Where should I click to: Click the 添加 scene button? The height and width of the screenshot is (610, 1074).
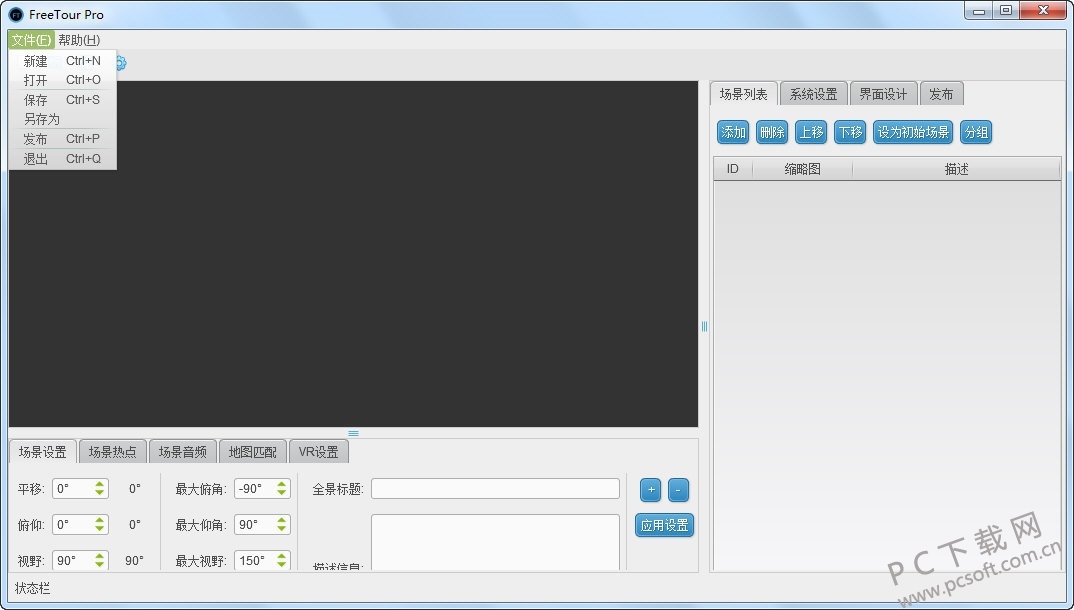tap(733, 132)
